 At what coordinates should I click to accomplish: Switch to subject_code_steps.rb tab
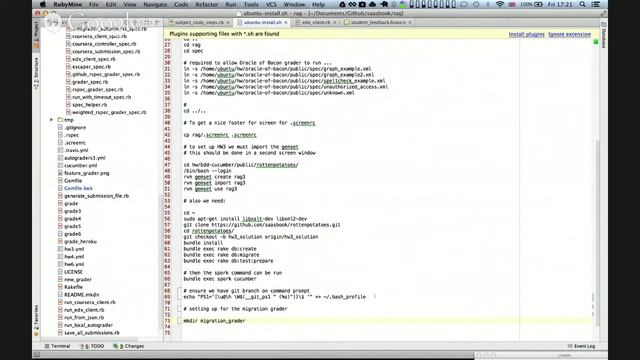199,22
